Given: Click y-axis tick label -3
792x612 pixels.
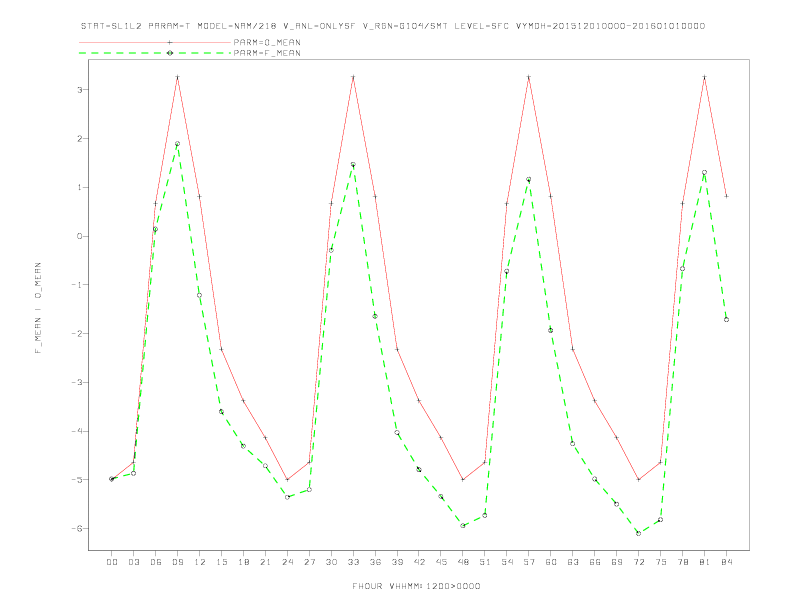Looking at the screenshot, I should pyautogui.click(x=77, y=382).
